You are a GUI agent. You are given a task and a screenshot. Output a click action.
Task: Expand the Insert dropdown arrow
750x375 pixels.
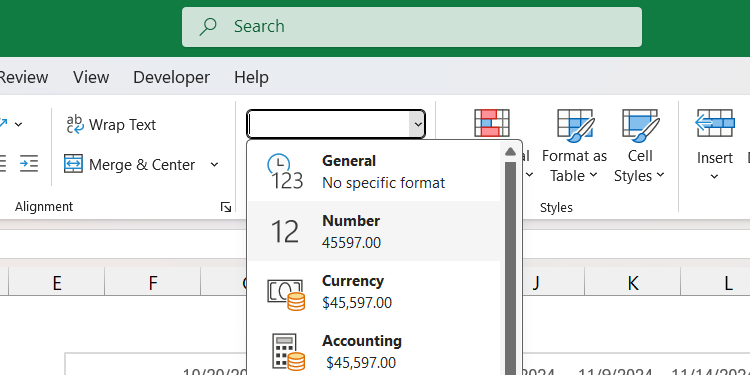[714, 176]
